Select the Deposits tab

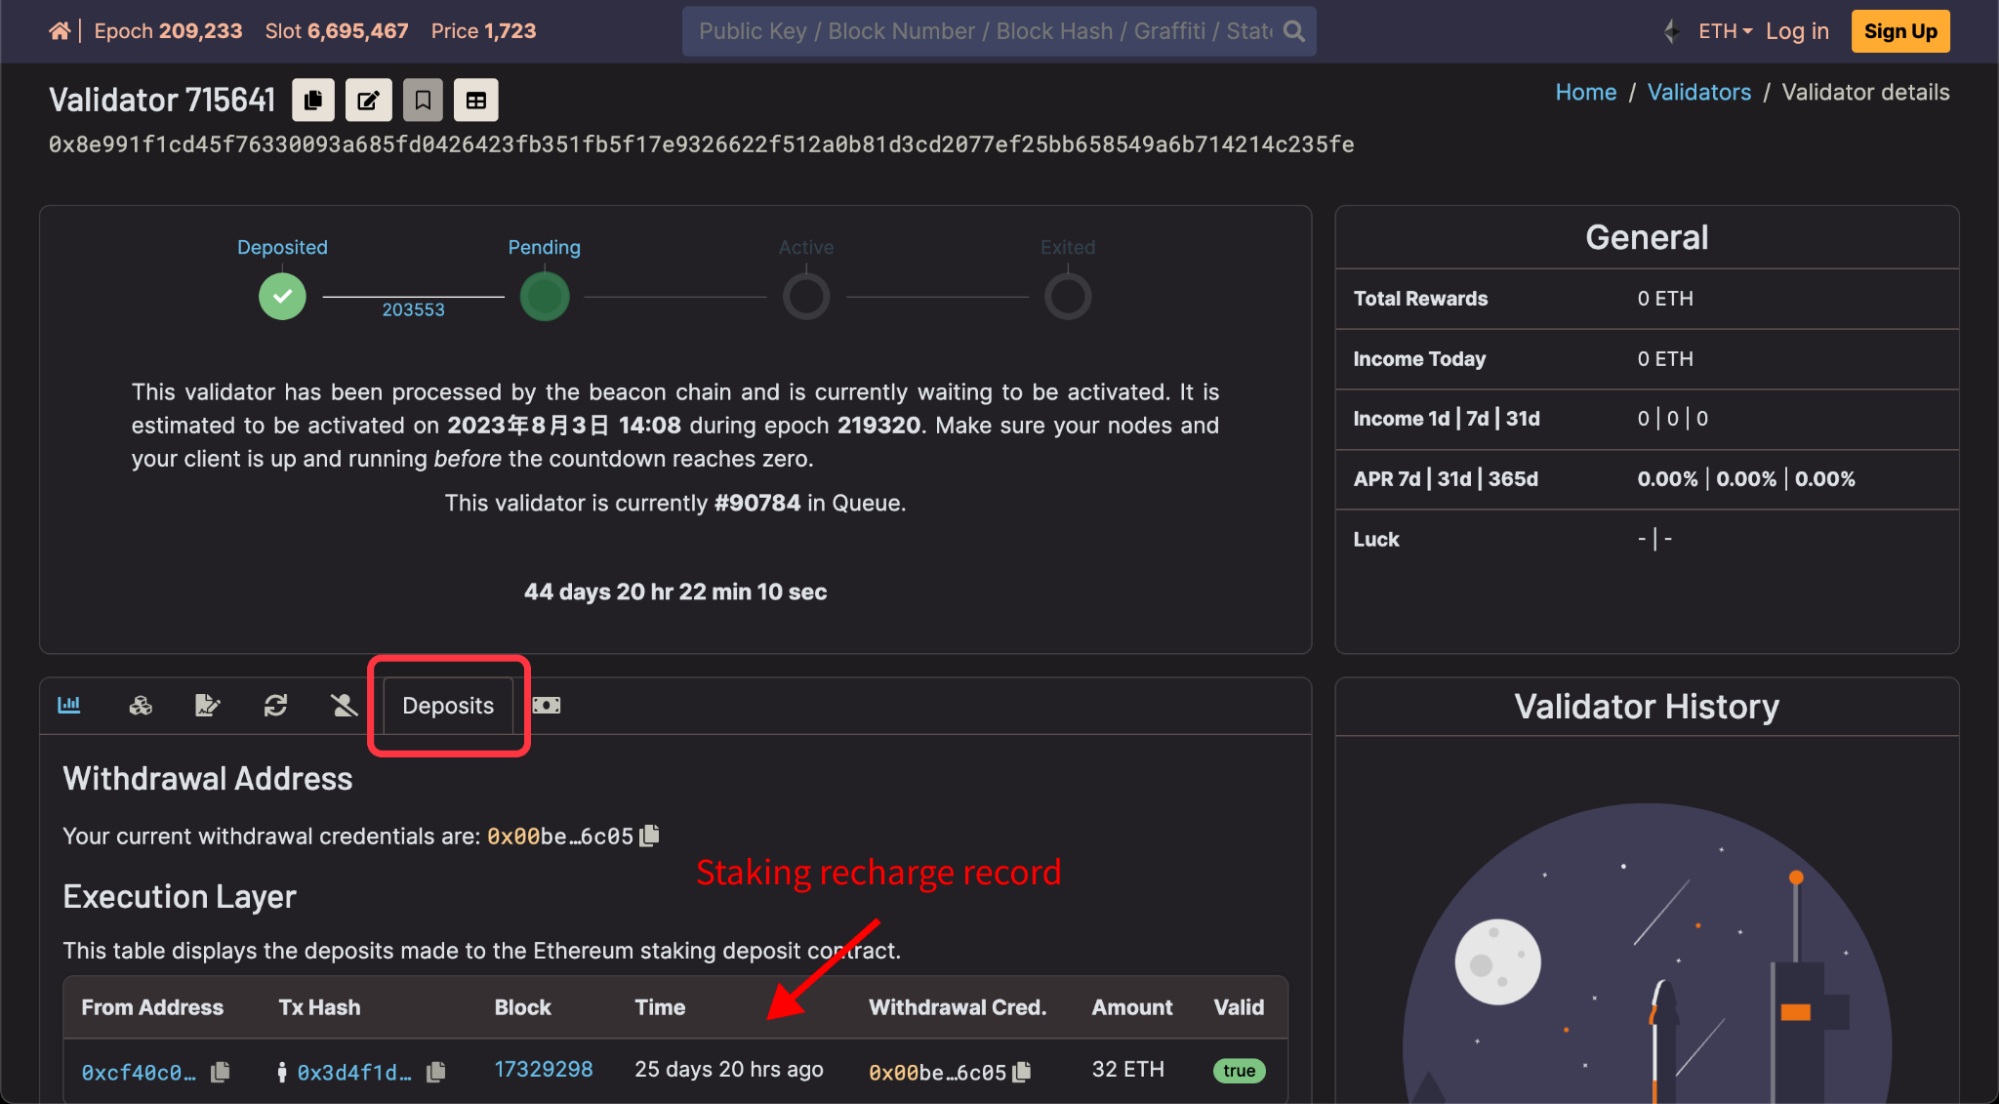coord(448,706)
